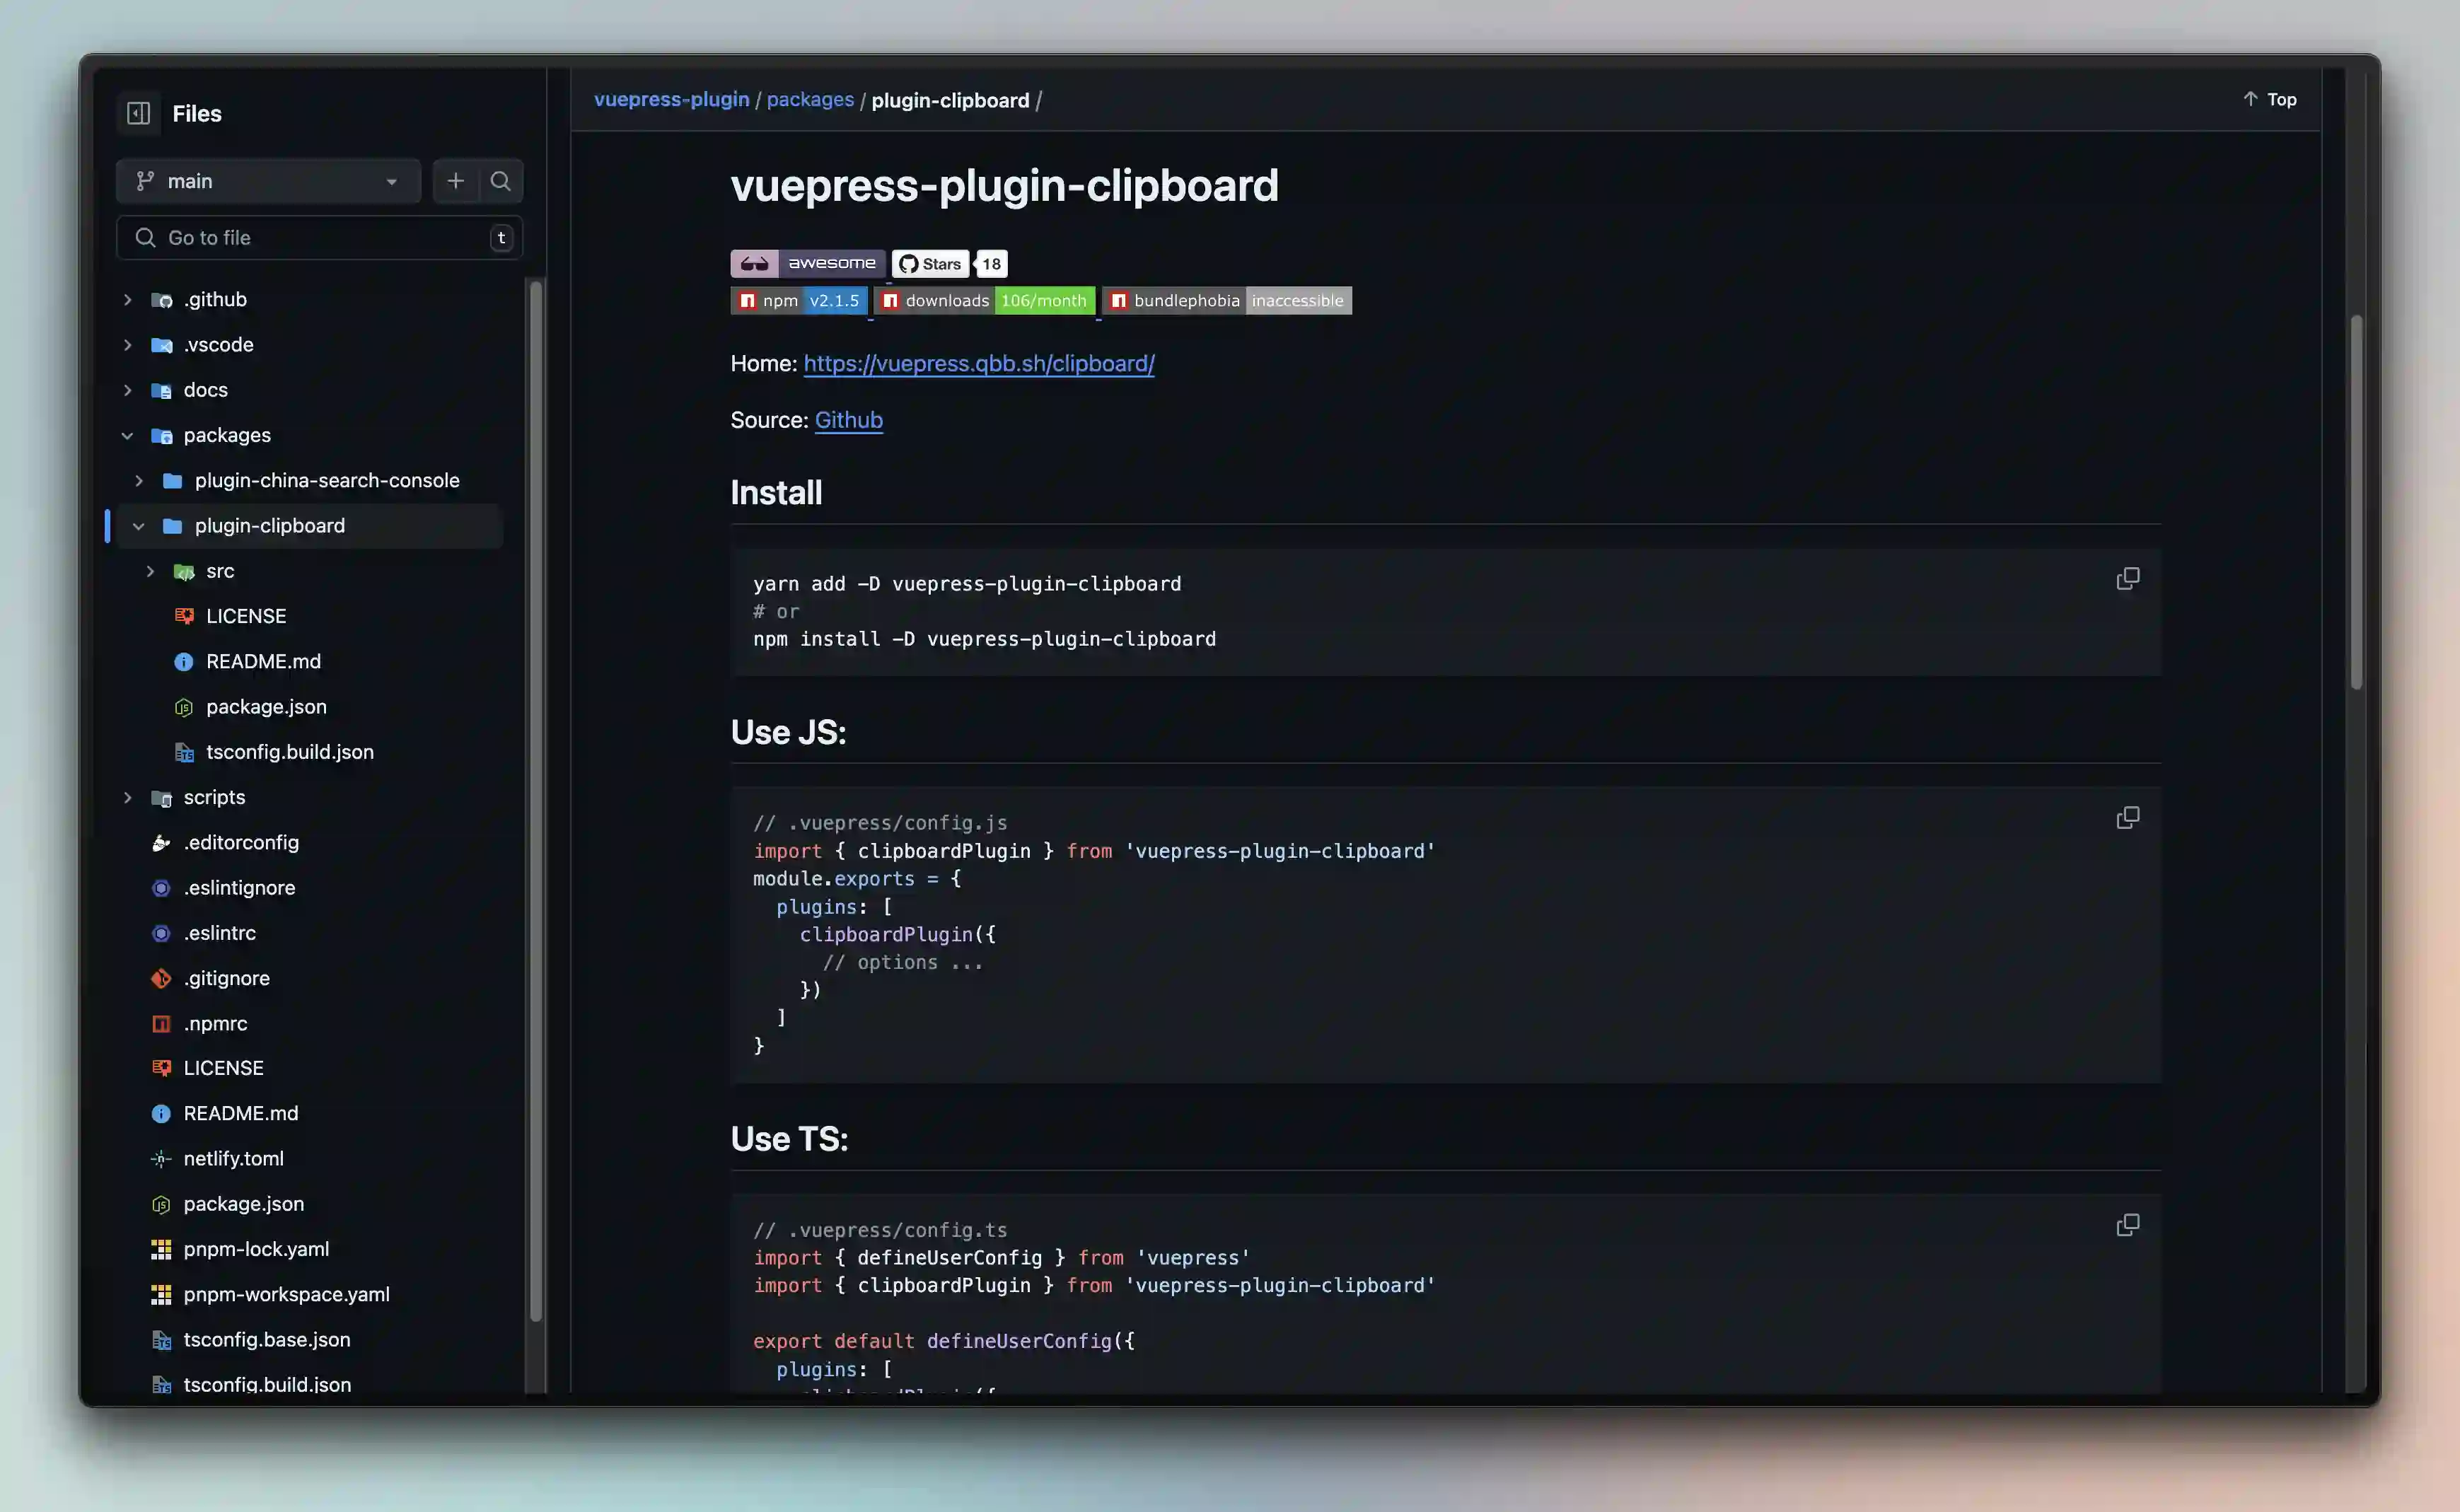Click the tsconfig.base.json file icon

161,1340
